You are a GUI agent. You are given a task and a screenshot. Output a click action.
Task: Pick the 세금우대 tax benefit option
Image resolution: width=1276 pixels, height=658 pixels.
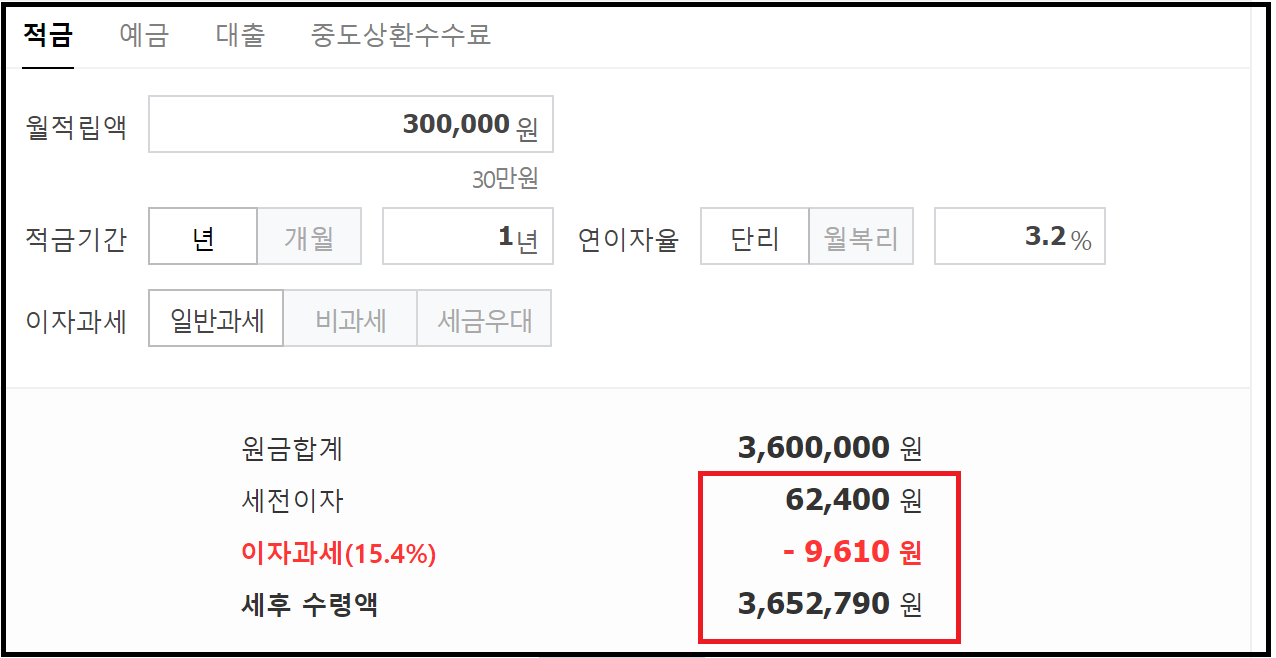484,318
